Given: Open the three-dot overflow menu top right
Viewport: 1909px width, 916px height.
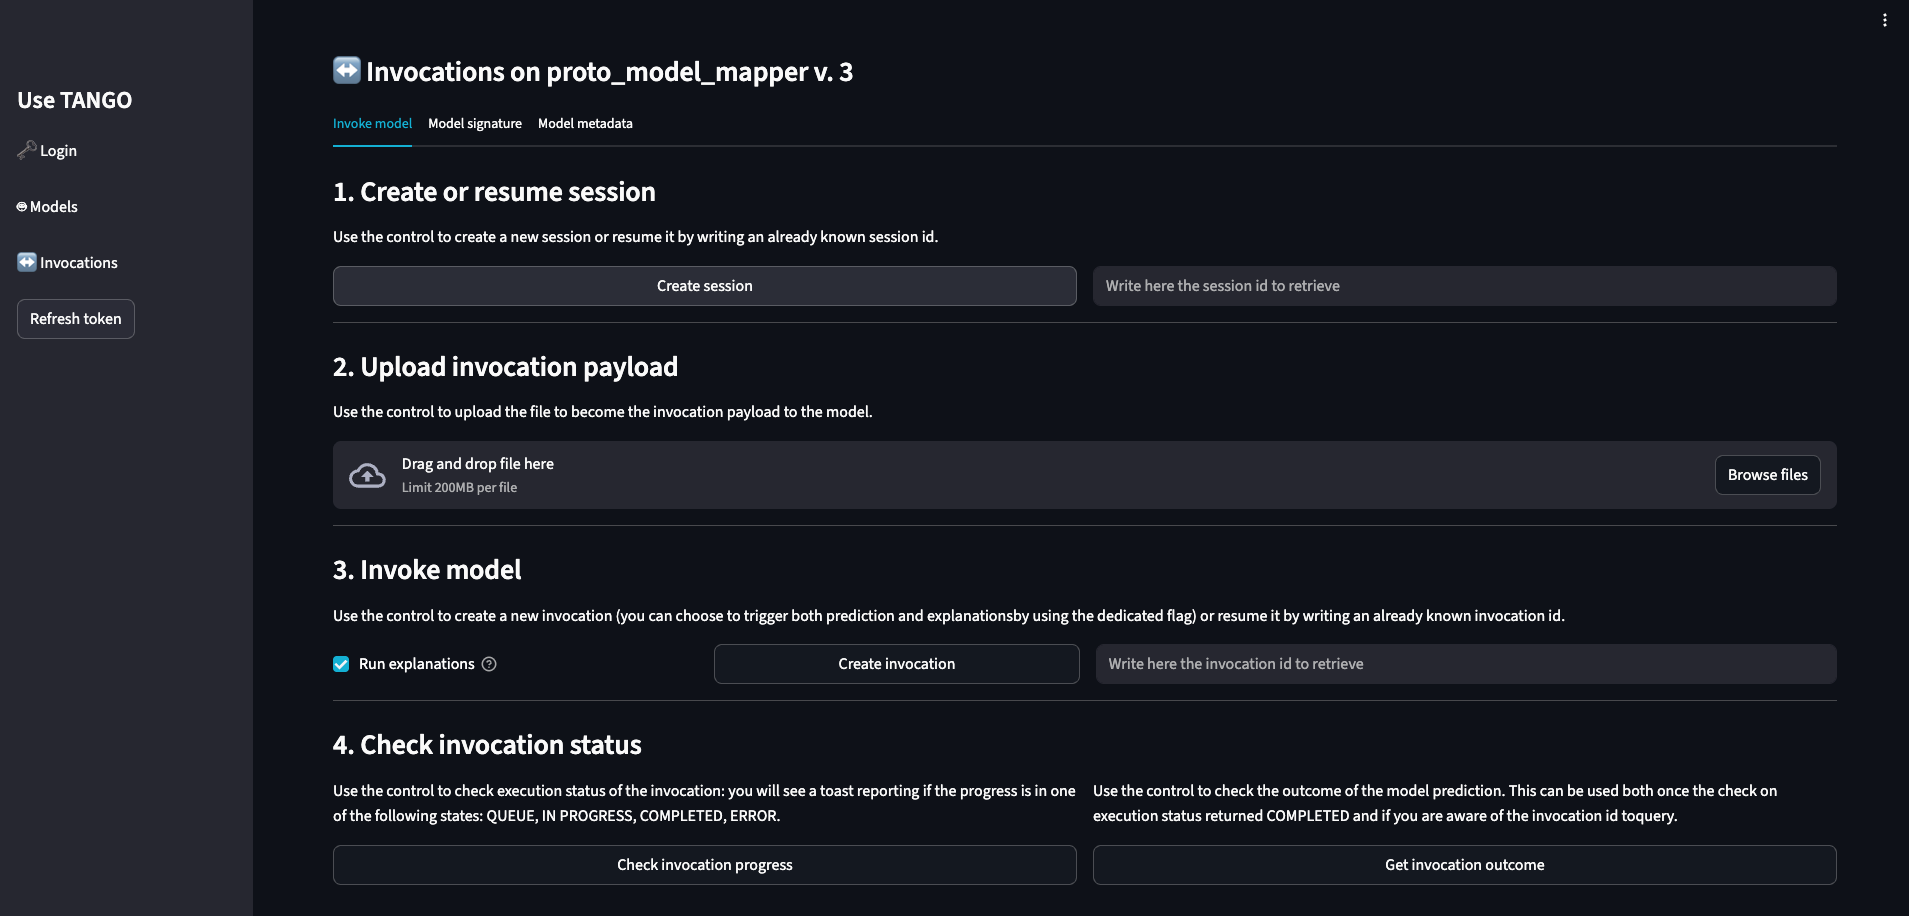Looking at the screenshot, I should pyautogui.click(x=1884, y=19).
